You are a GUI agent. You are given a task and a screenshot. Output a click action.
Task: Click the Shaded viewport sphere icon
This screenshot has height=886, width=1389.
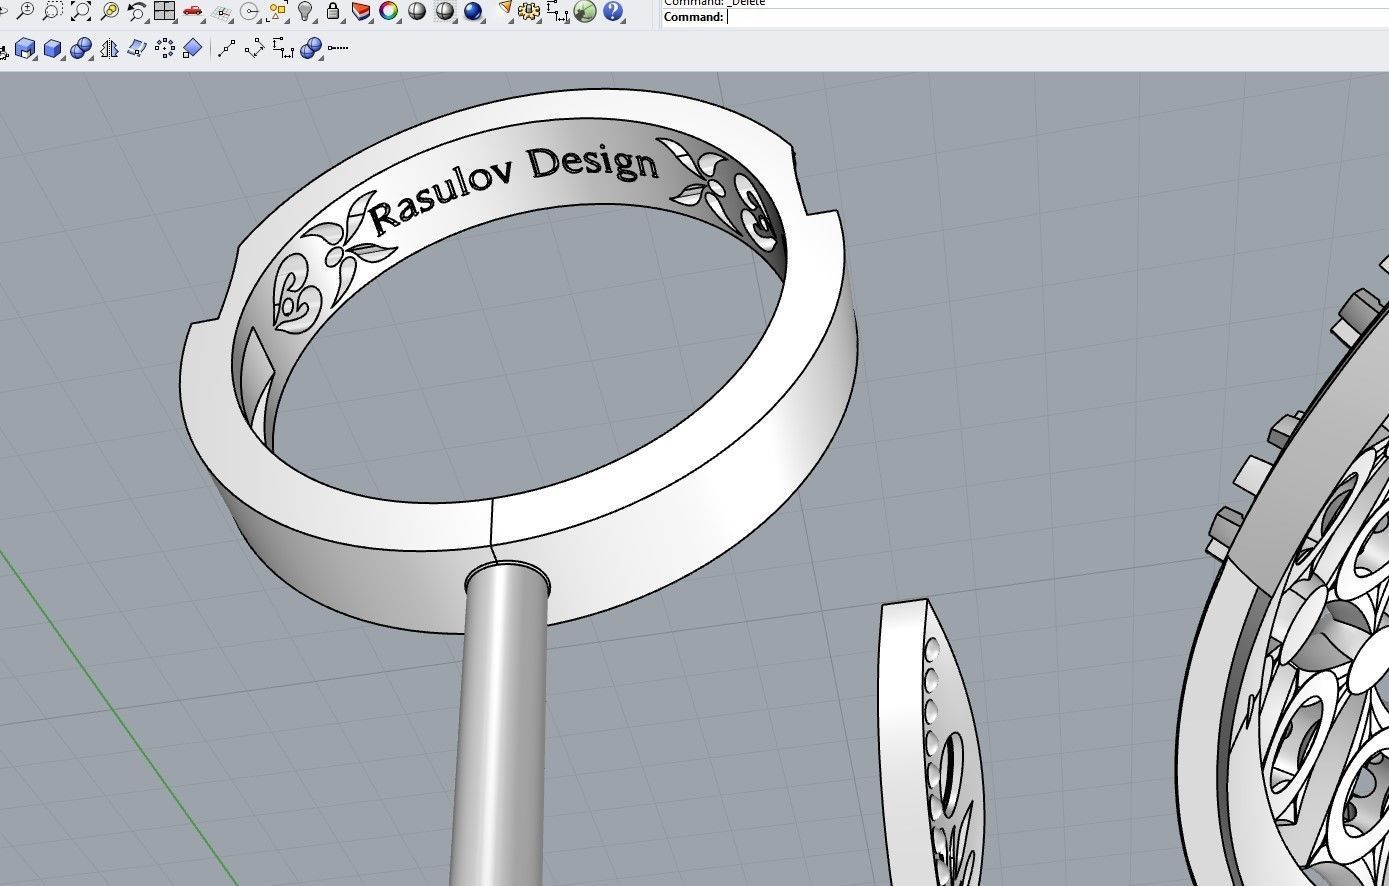[x=417, y=11]
